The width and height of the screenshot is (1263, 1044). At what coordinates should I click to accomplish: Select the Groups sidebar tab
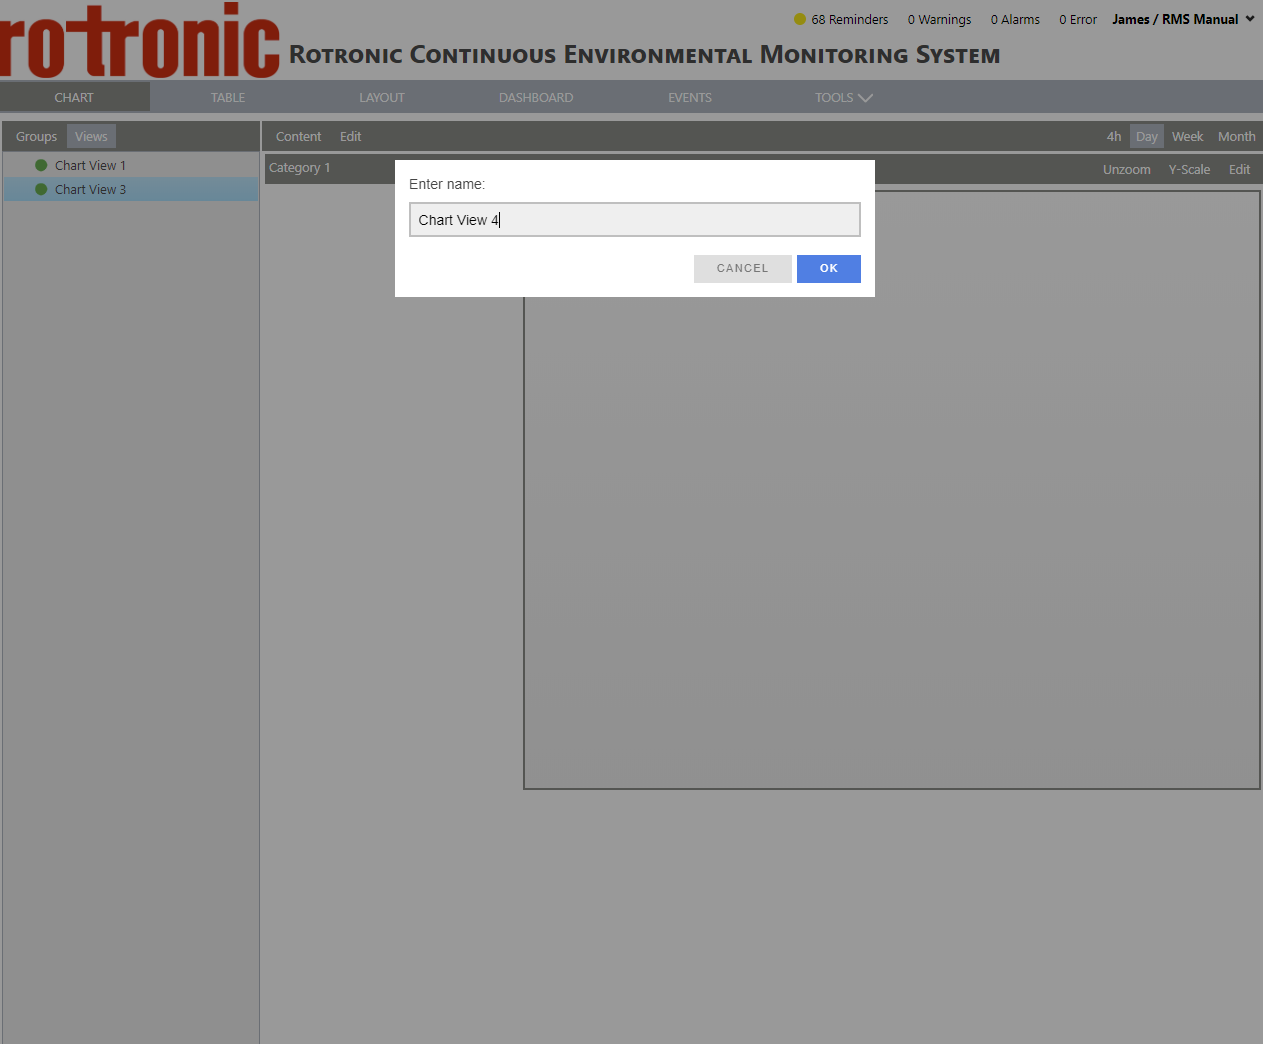36,136
